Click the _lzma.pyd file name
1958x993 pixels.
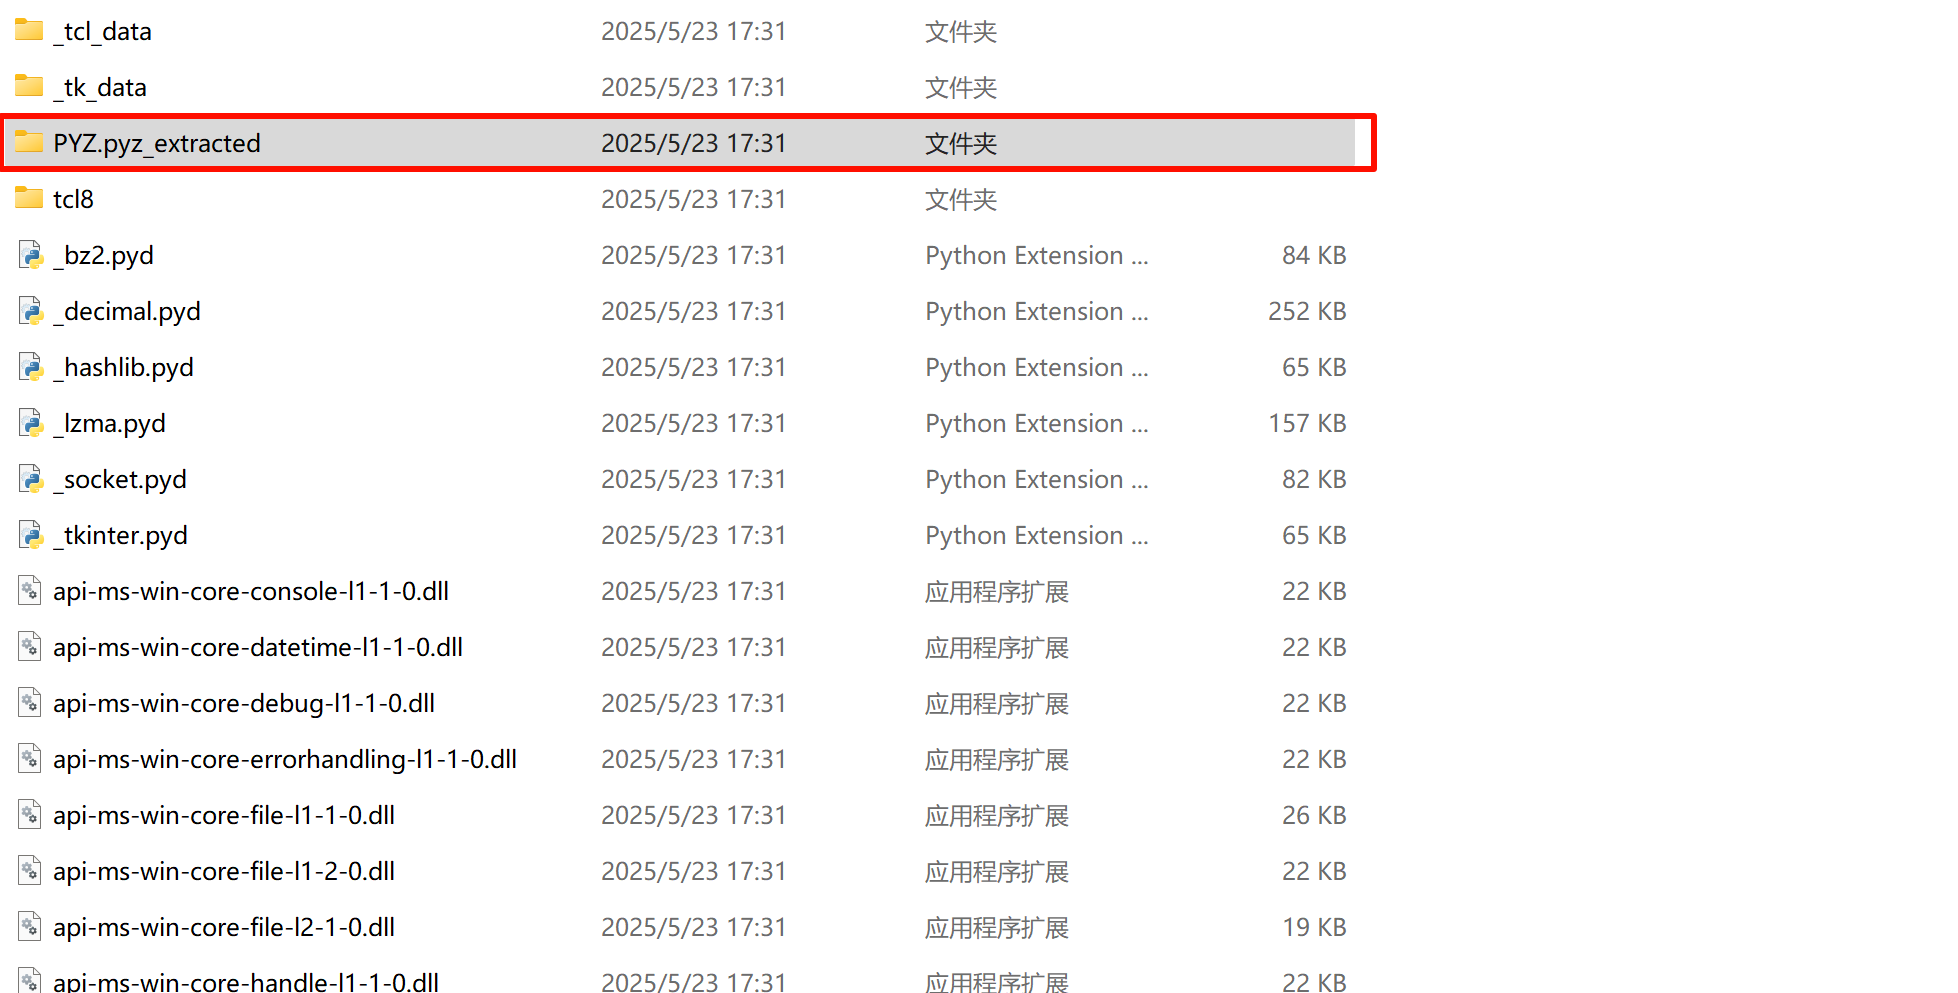point(109,424)
